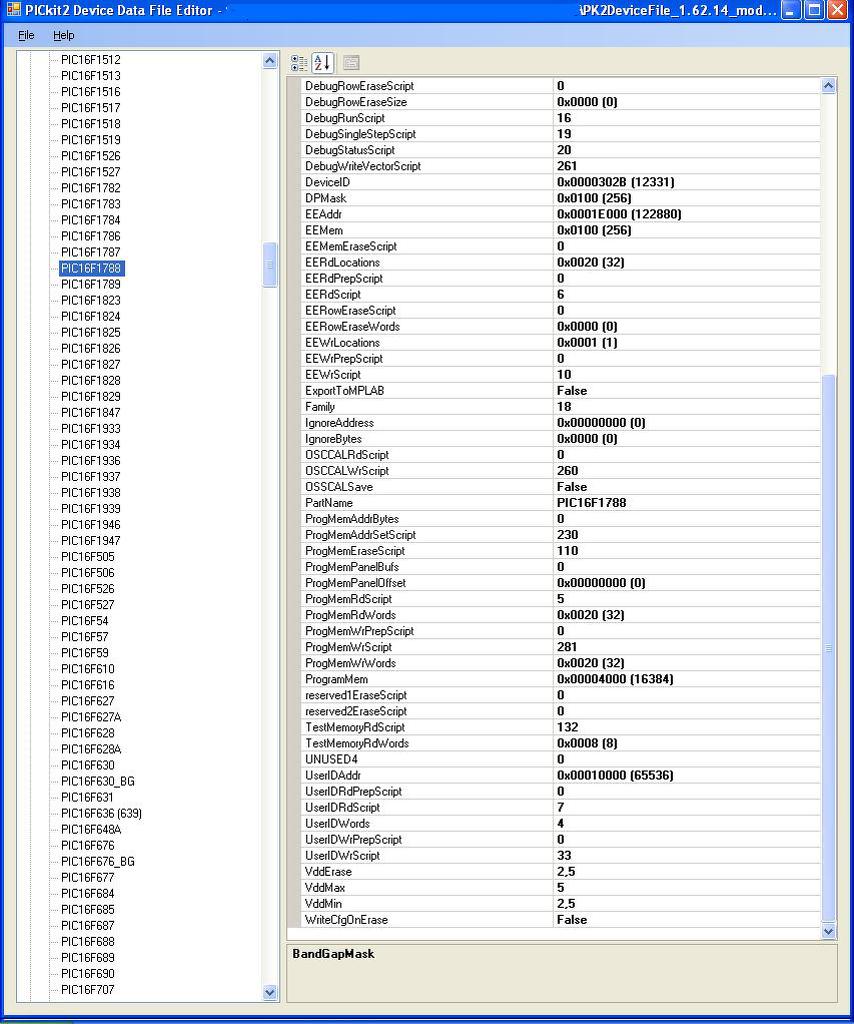The width and height of the screenshot is (854, 1024).
Task: Select PIC16F648A device
Action: coord(91,829)
